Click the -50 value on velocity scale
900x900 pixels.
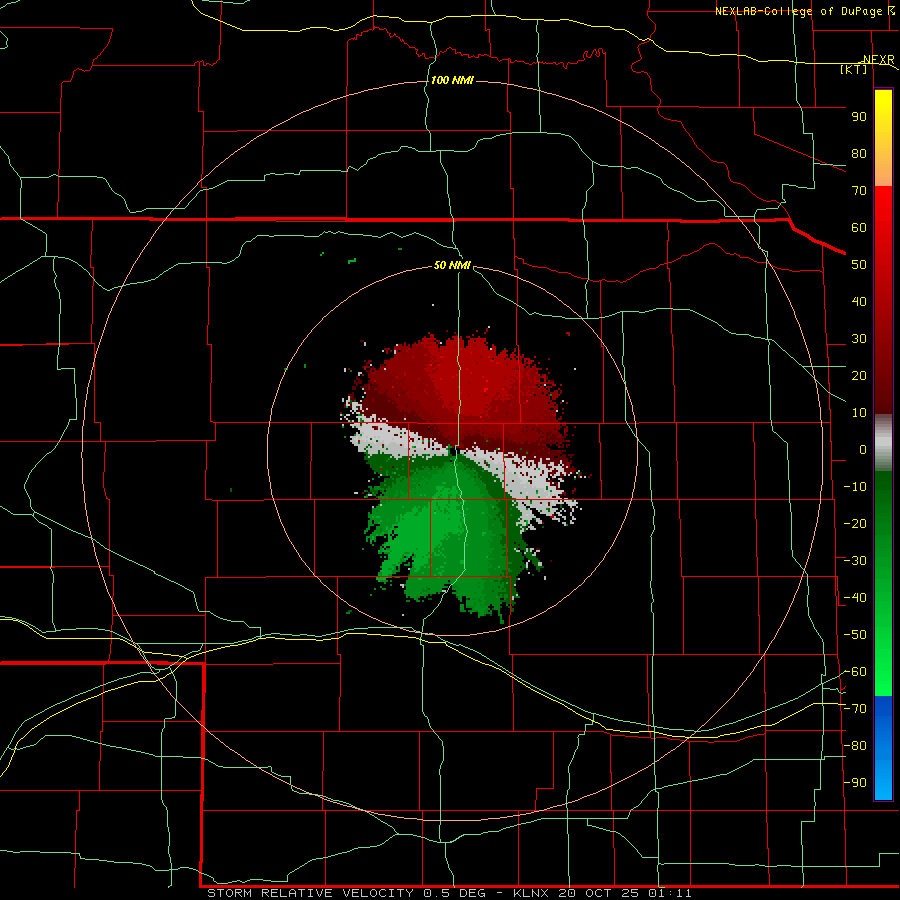(855, 635)
